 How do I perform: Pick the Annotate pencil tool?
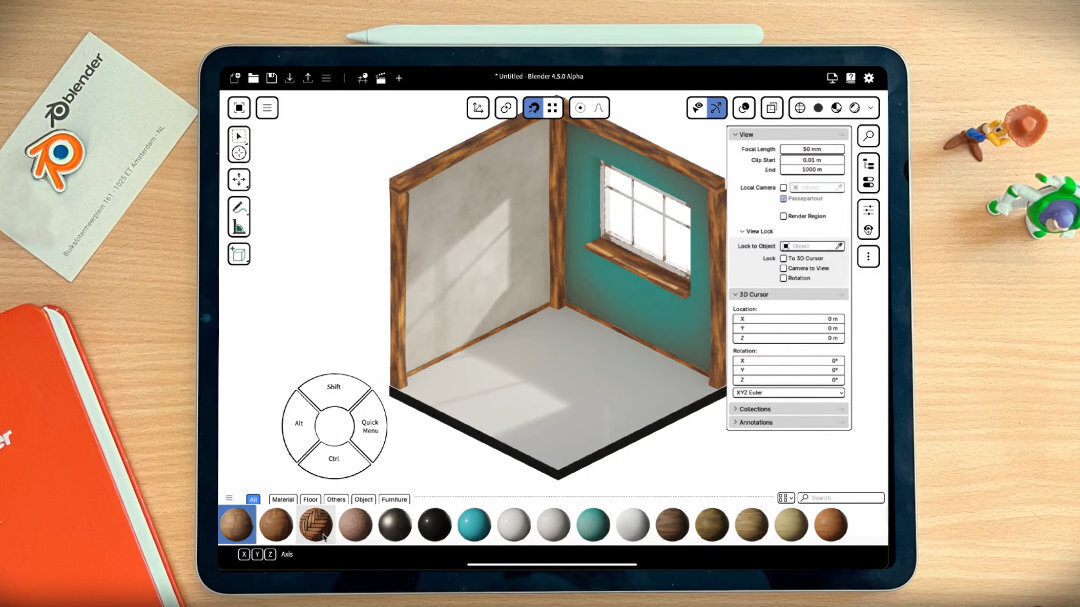pos(239,208)
